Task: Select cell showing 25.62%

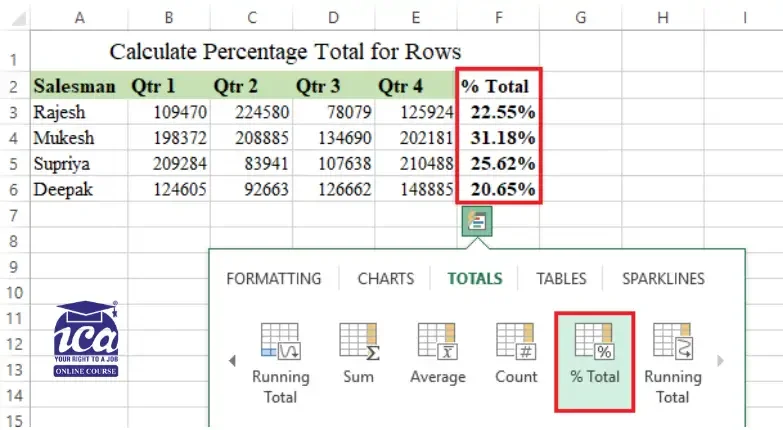Action: (x=498, y=164)
